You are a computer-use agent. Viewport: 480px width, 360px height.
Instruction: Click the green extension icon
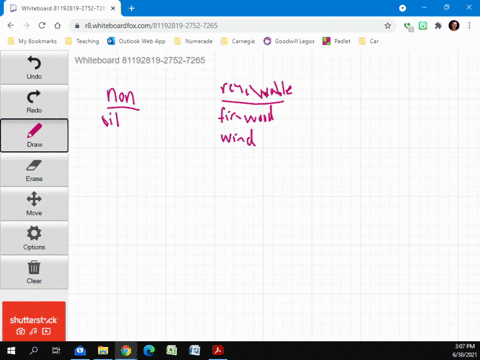pos(423,26)
